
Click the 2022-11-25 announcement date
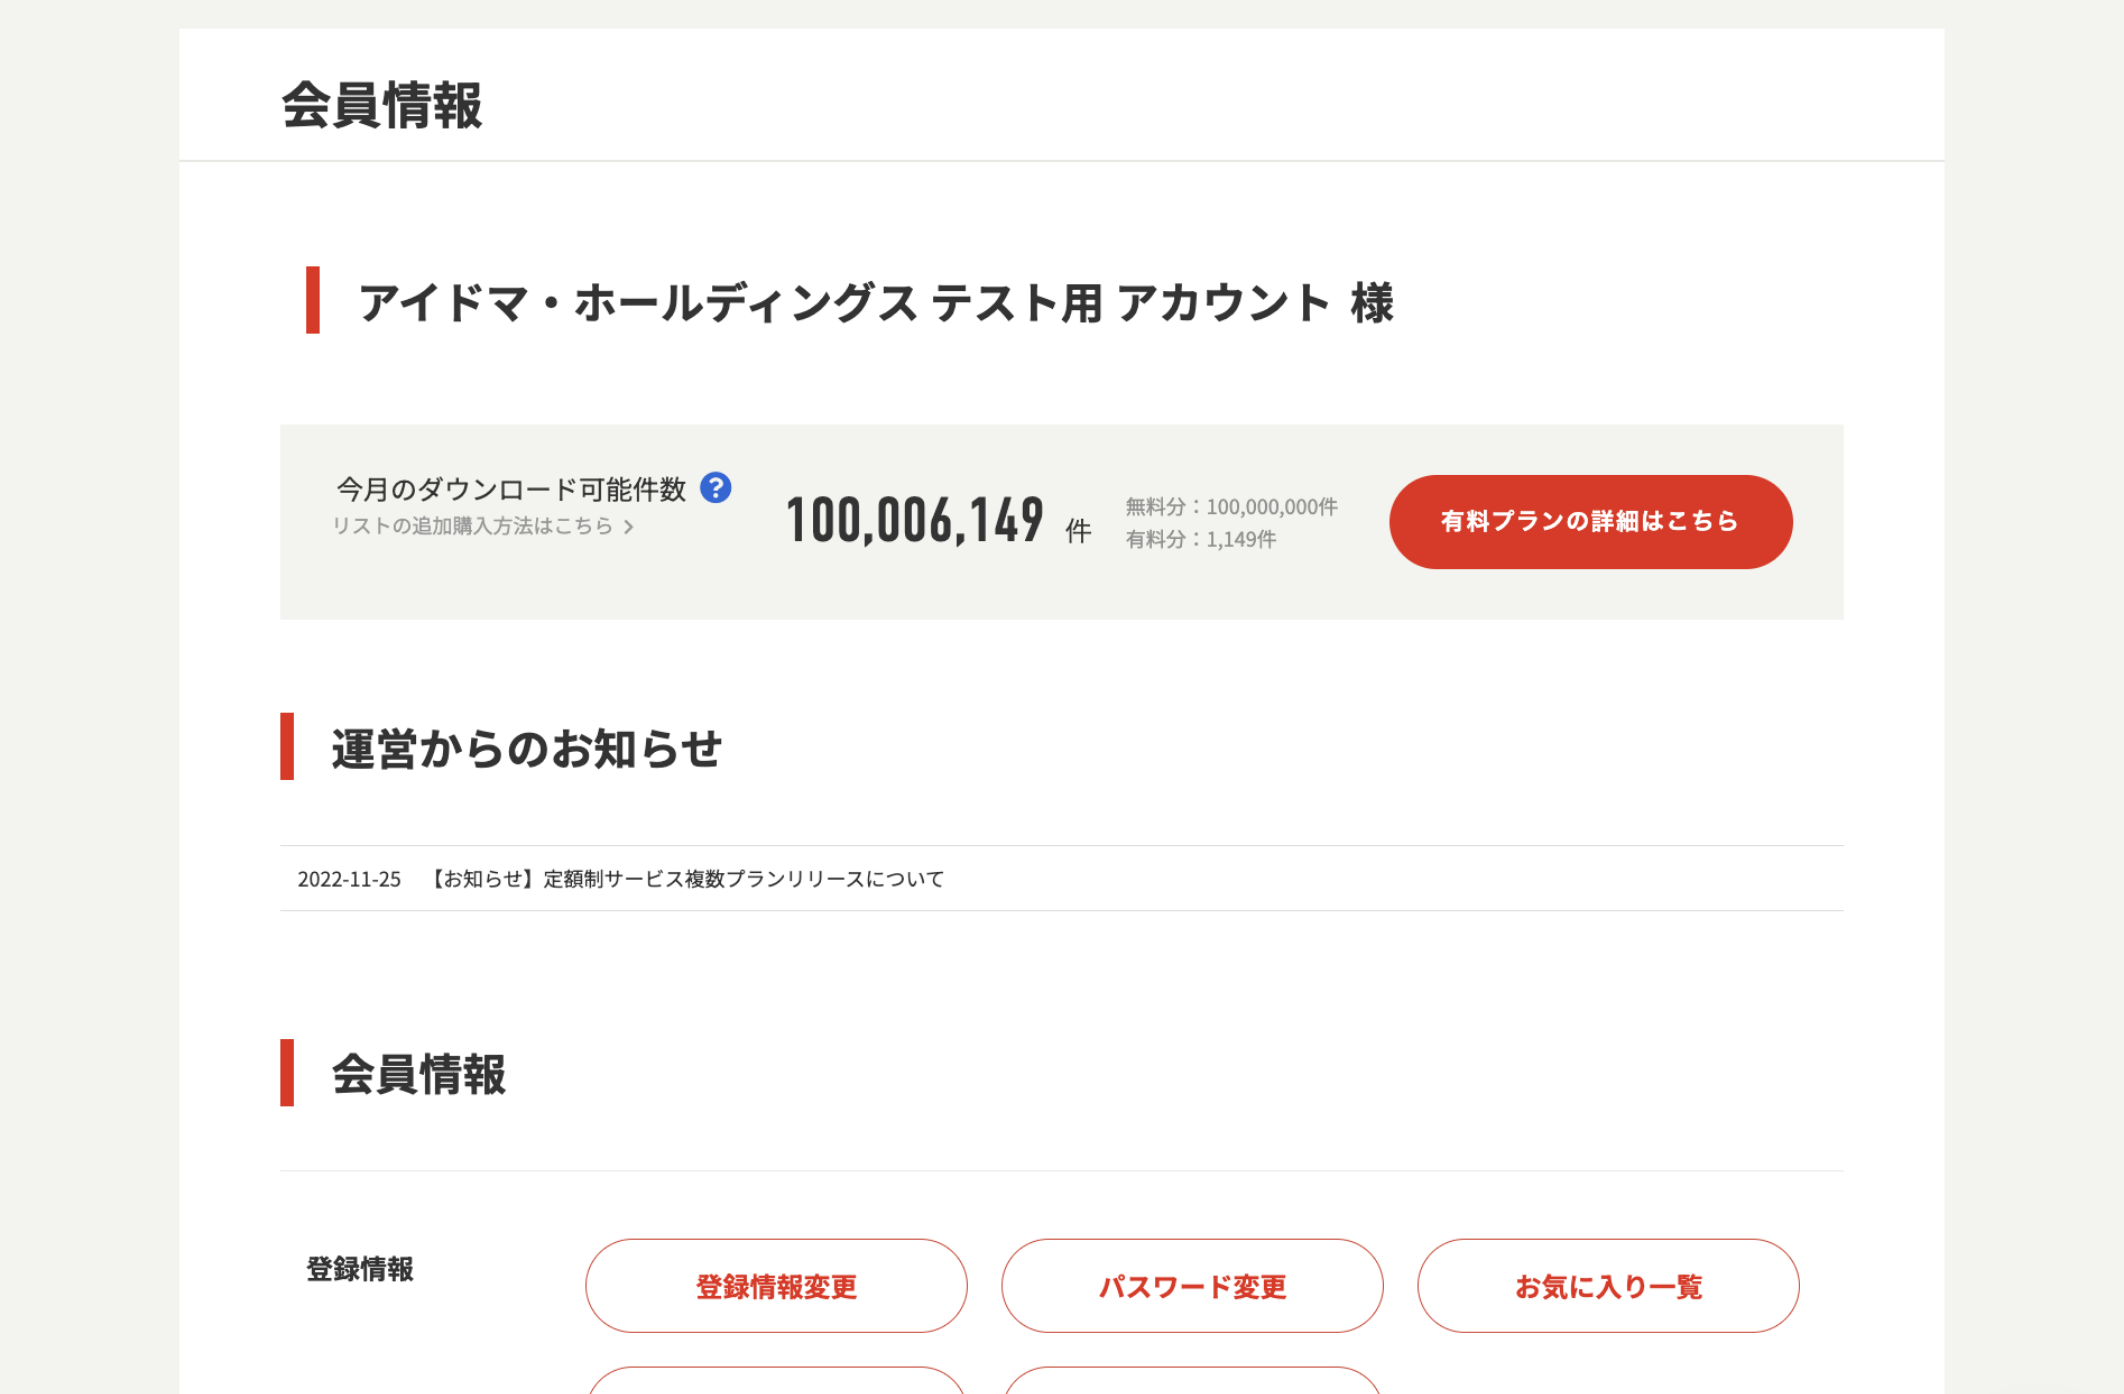point(349,879)
